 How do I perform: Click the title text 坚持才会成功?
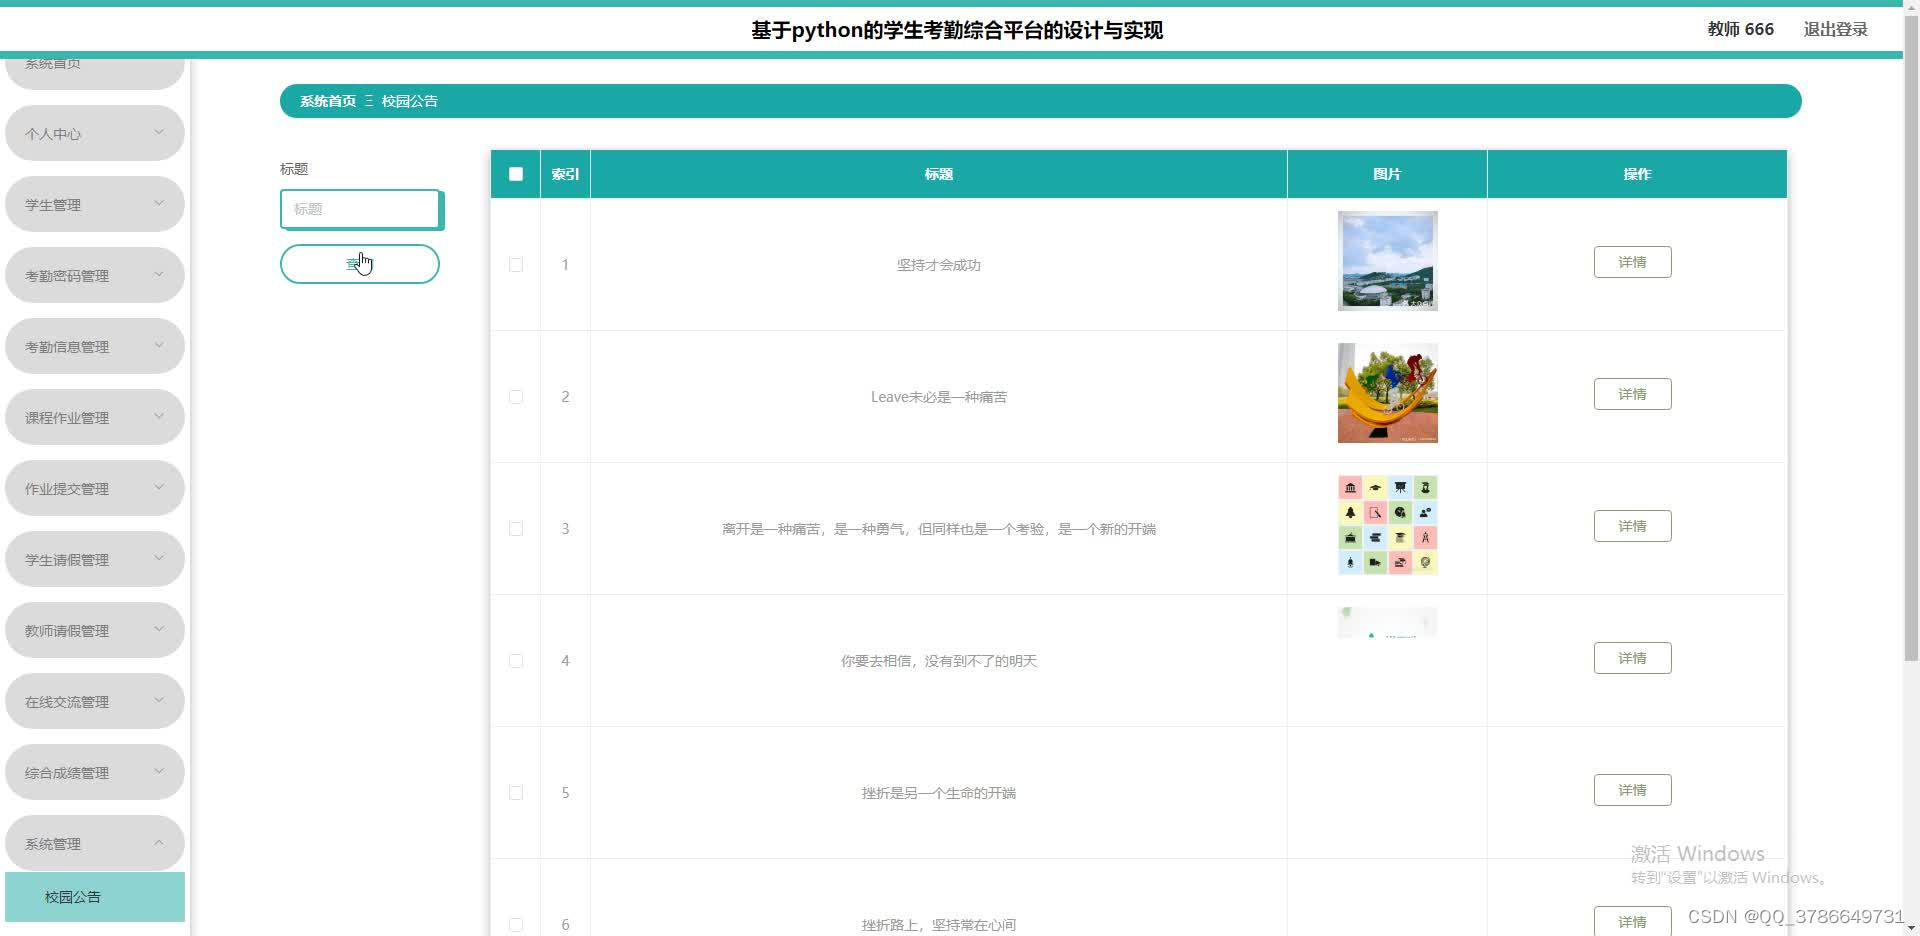click(x=939, y=265)
